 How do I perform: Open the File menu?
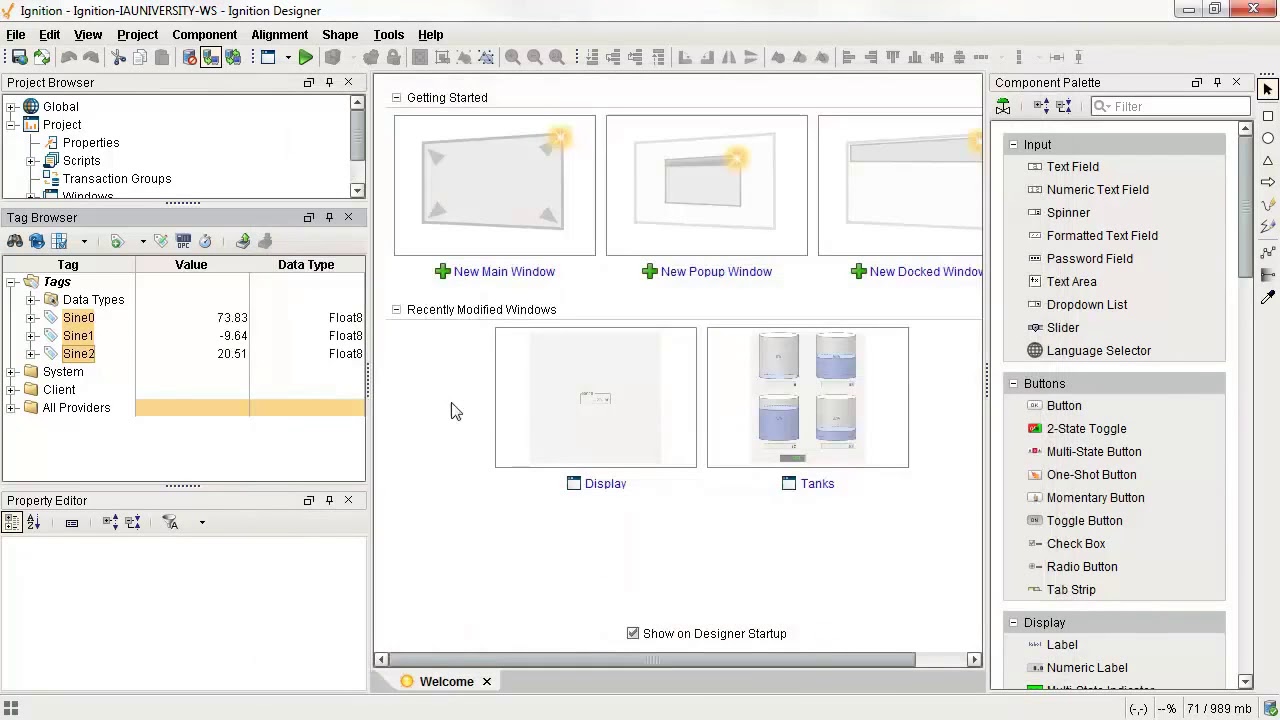pos(16,34)
